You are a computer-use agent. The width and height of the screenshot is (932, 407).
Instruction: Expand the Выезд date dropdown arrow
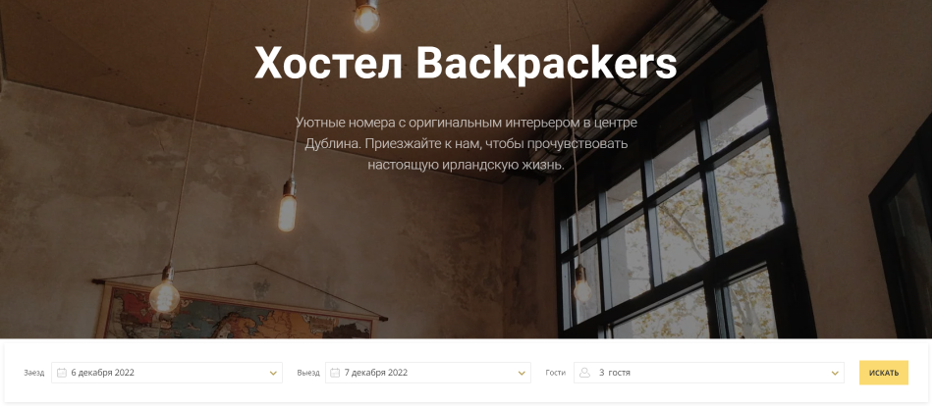point(521,374)
